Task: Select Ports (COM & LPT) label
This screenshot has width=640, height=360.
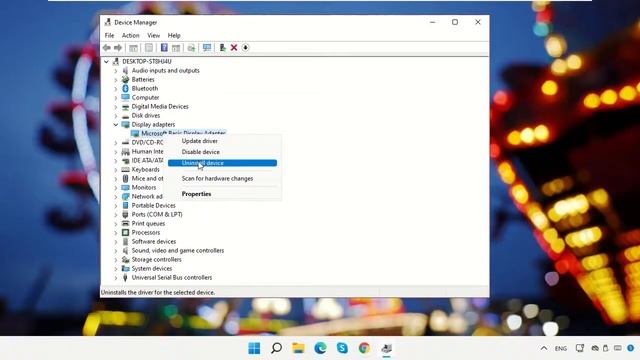Action: pos(157,214)
